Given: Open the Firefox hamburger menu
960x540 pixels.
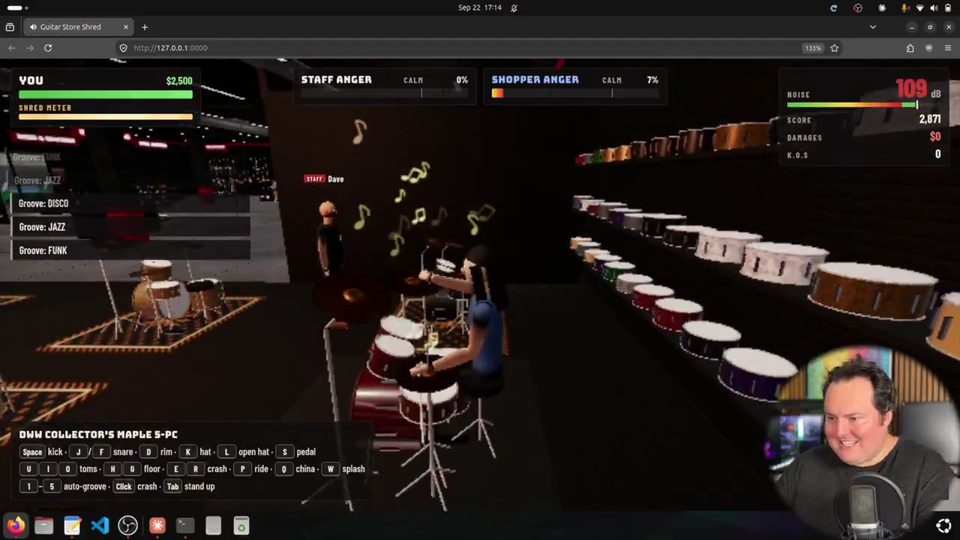Looking at the screenshot, I should coord(948,48).
